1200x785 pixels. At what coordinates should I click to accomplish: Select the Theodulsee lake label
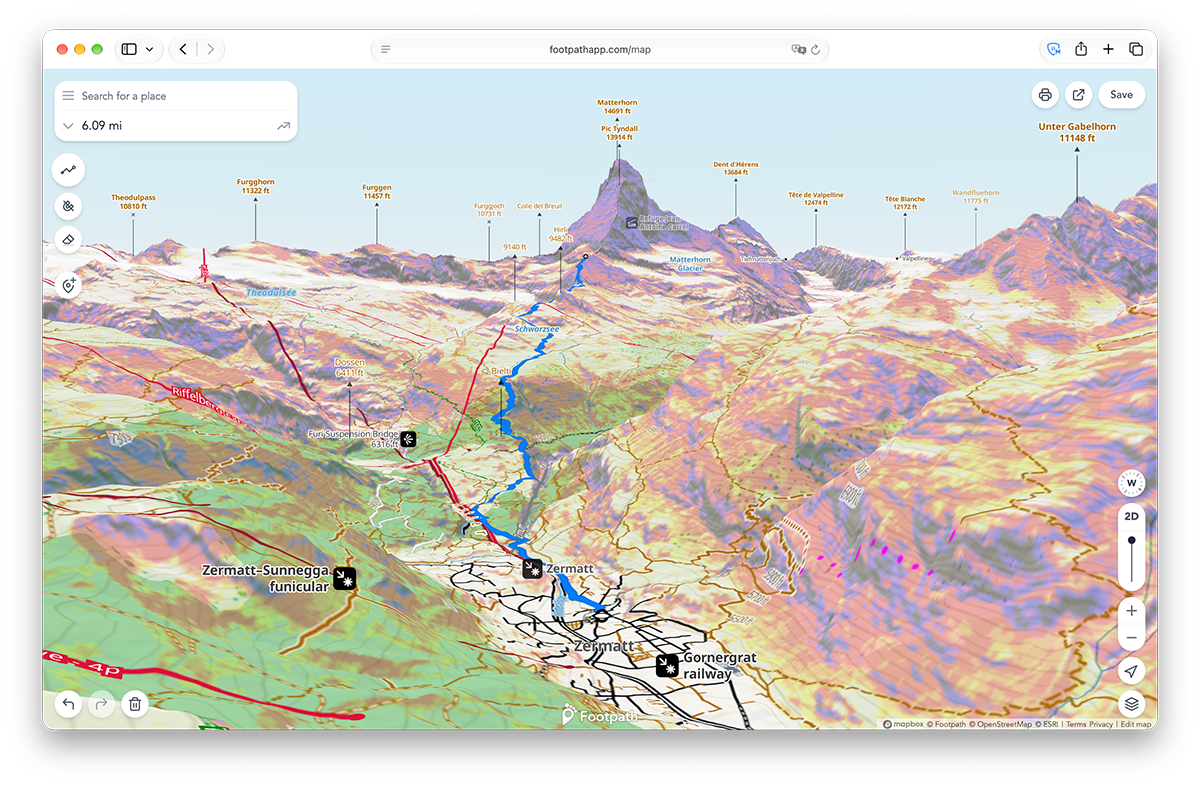click(271, 292)
